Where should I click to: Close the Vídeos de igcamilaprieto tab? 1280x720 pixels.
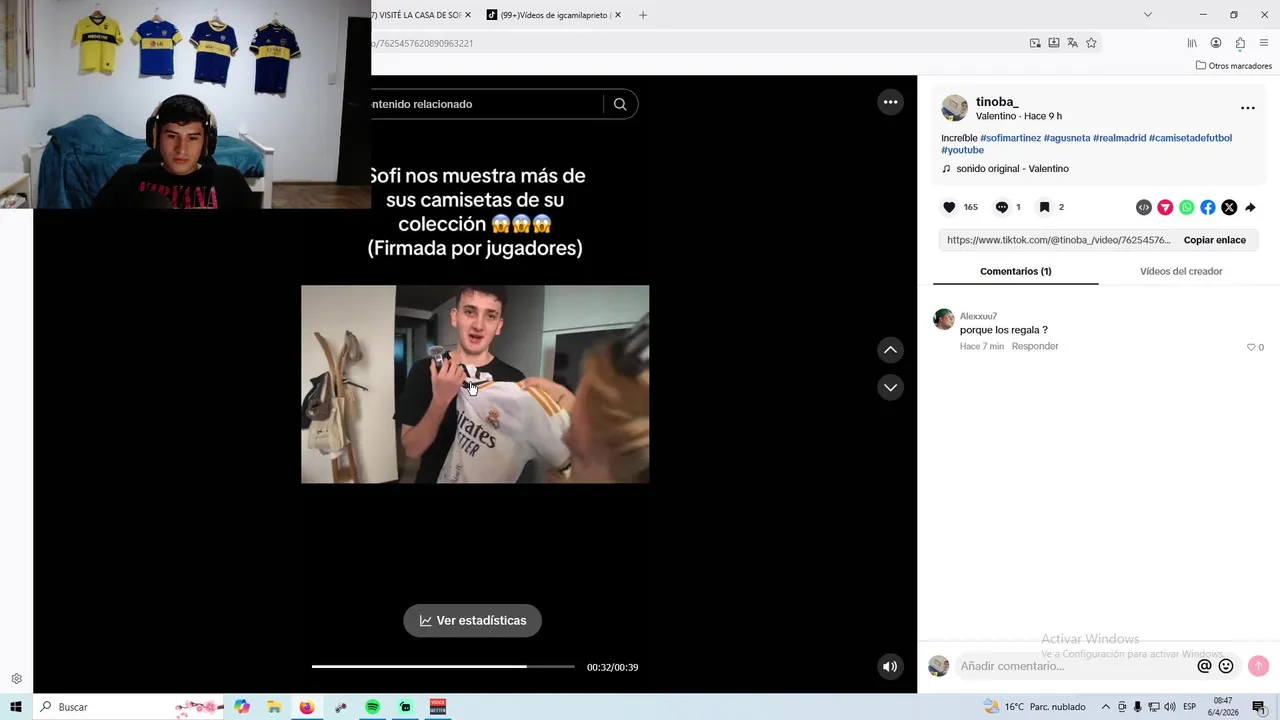(618, 15)
